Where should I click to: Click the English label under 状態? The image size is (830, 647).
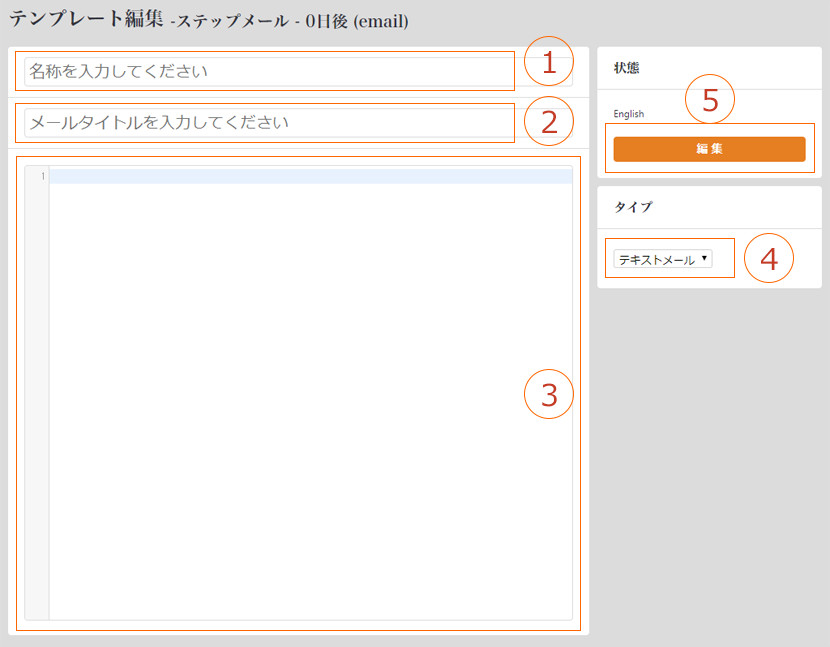click(629, 114)
